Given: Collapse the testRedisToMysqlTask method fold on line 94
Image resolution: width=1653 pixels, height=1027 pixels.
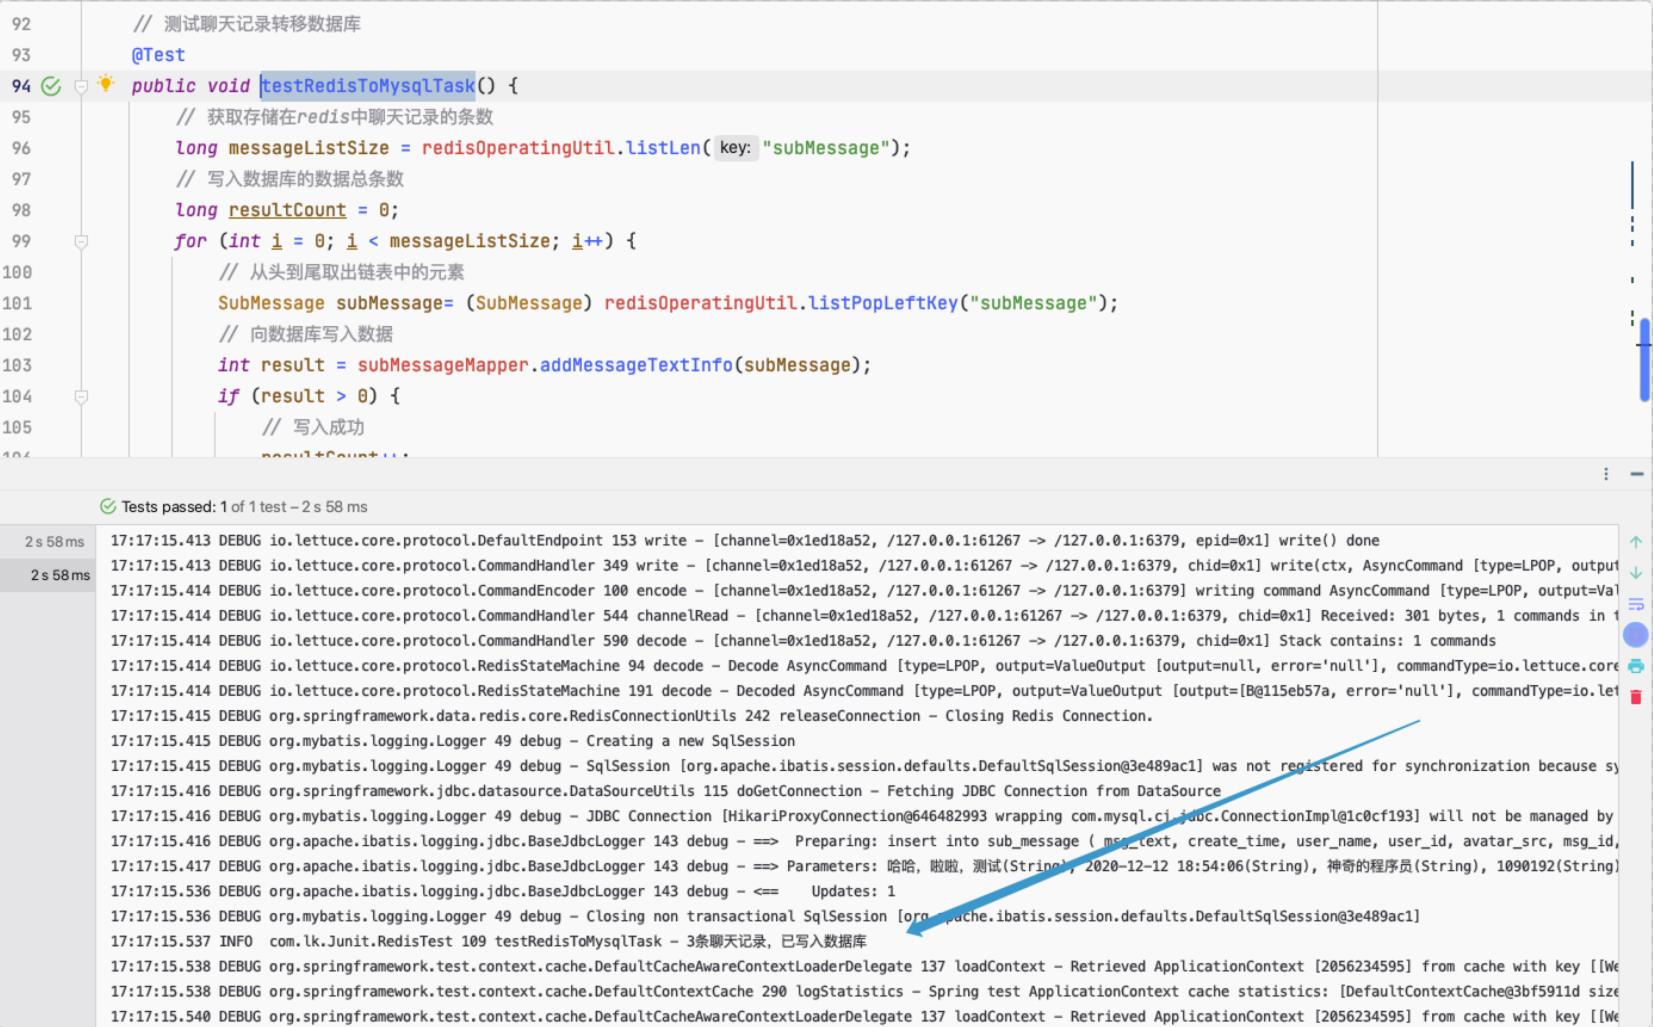Looking at the screenshot, I should coord(81,86).
